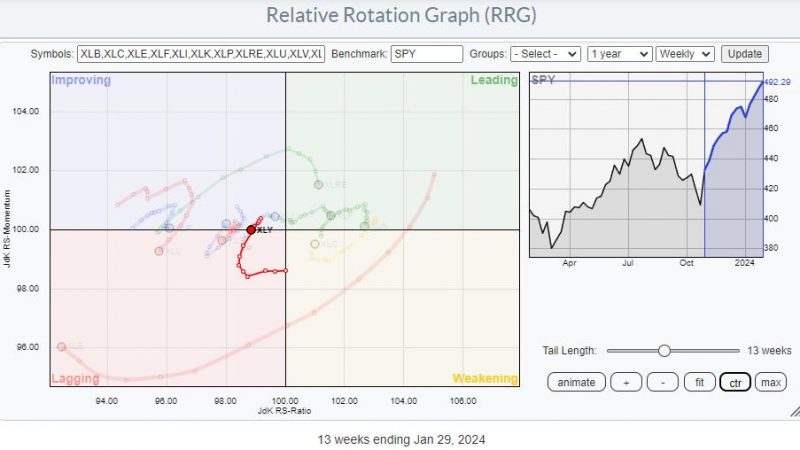The width and height of the screenshot is (800, 450).
Task: Click the max button
Action: [771, 382]
